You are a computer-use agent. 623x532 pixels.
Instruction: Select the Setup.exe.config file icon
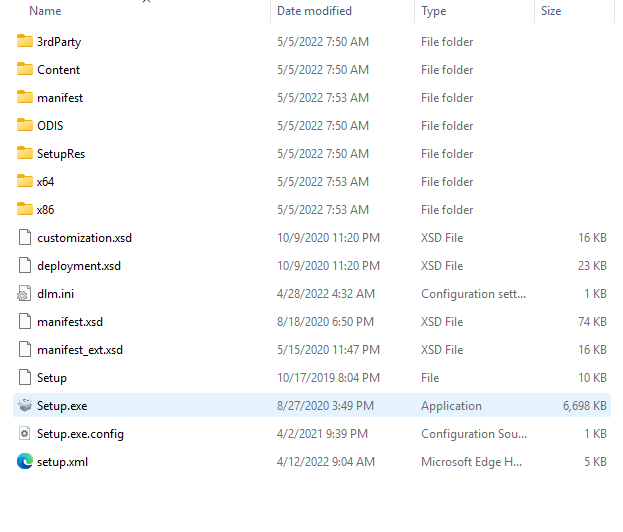pos(25,433)
